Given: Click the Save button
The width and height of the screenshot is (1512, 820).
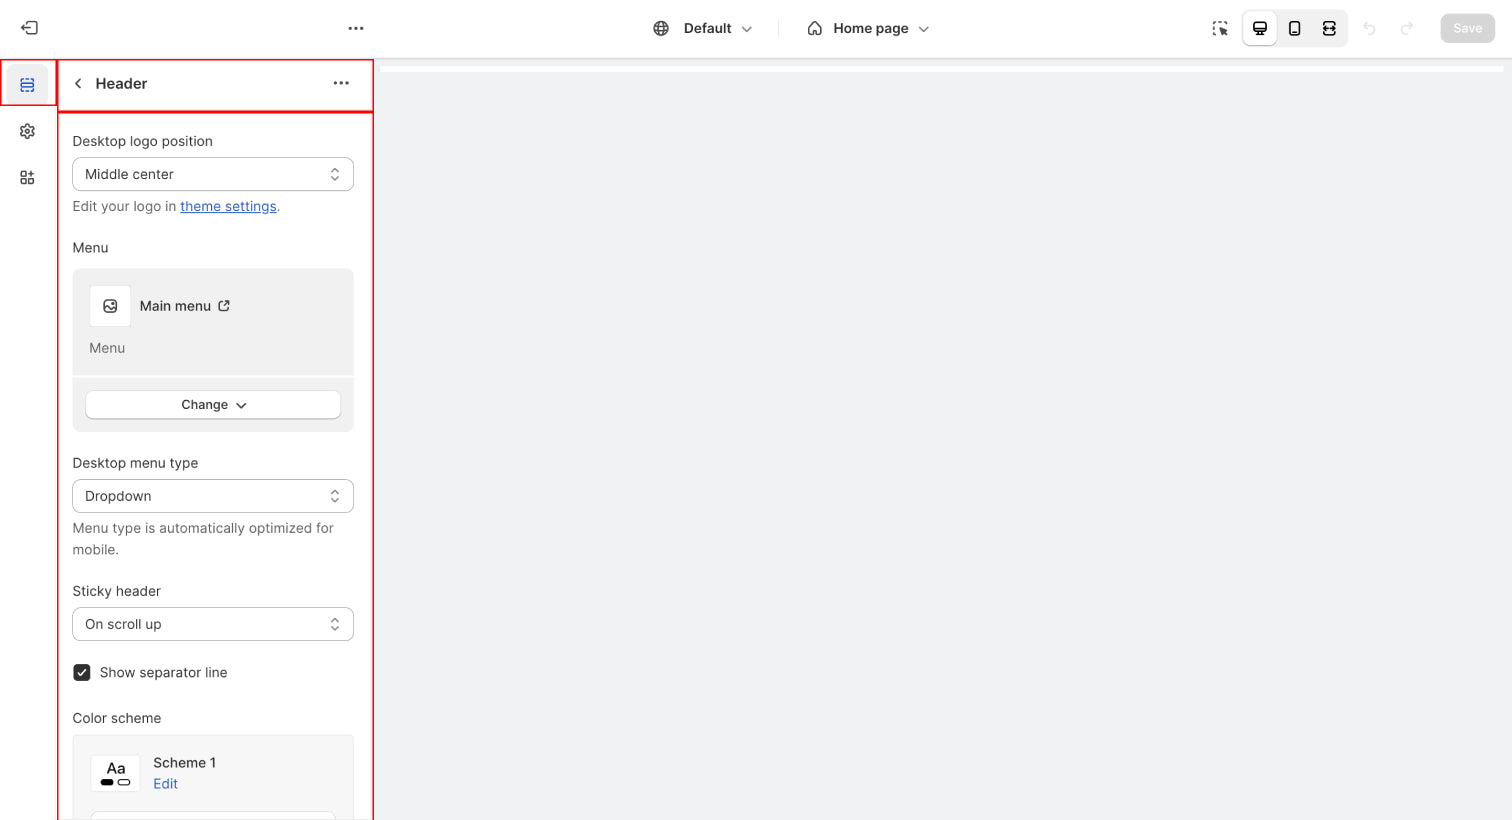Looking at the screenshot, I should pos(1468,28).
